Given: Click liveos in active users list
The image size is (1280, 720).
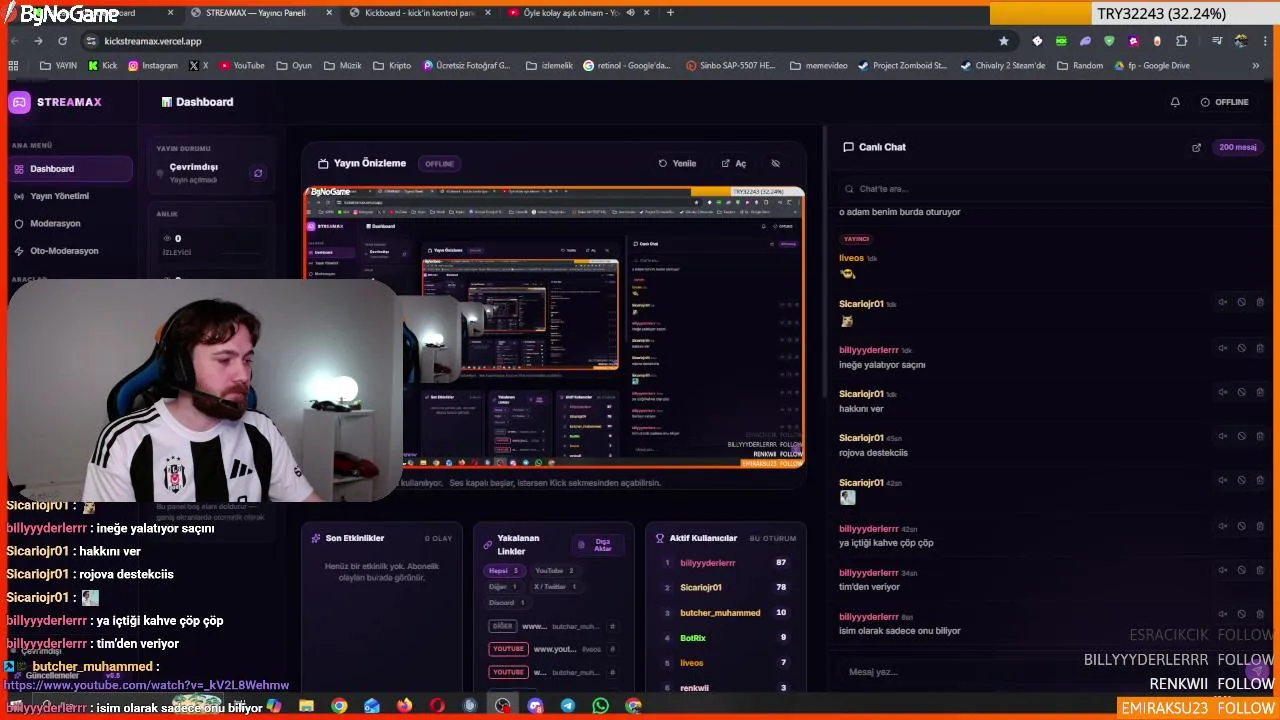Looking at the screenshot, I should [691, 663].
